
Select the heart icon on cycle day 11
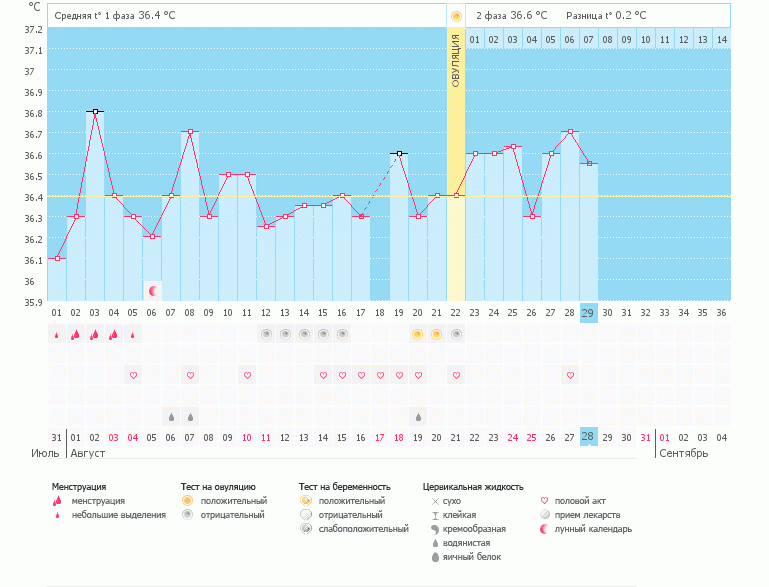pos(247,375)
